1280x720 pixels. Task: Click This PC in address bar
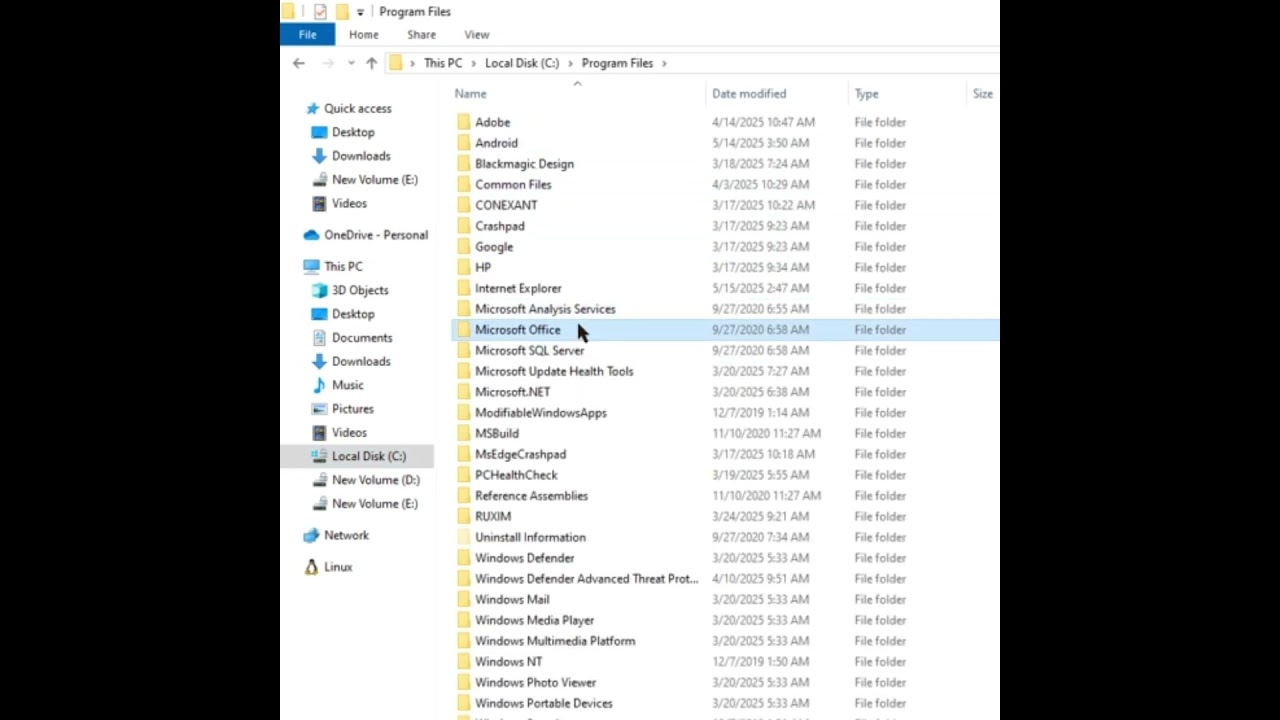coord(443,63)
